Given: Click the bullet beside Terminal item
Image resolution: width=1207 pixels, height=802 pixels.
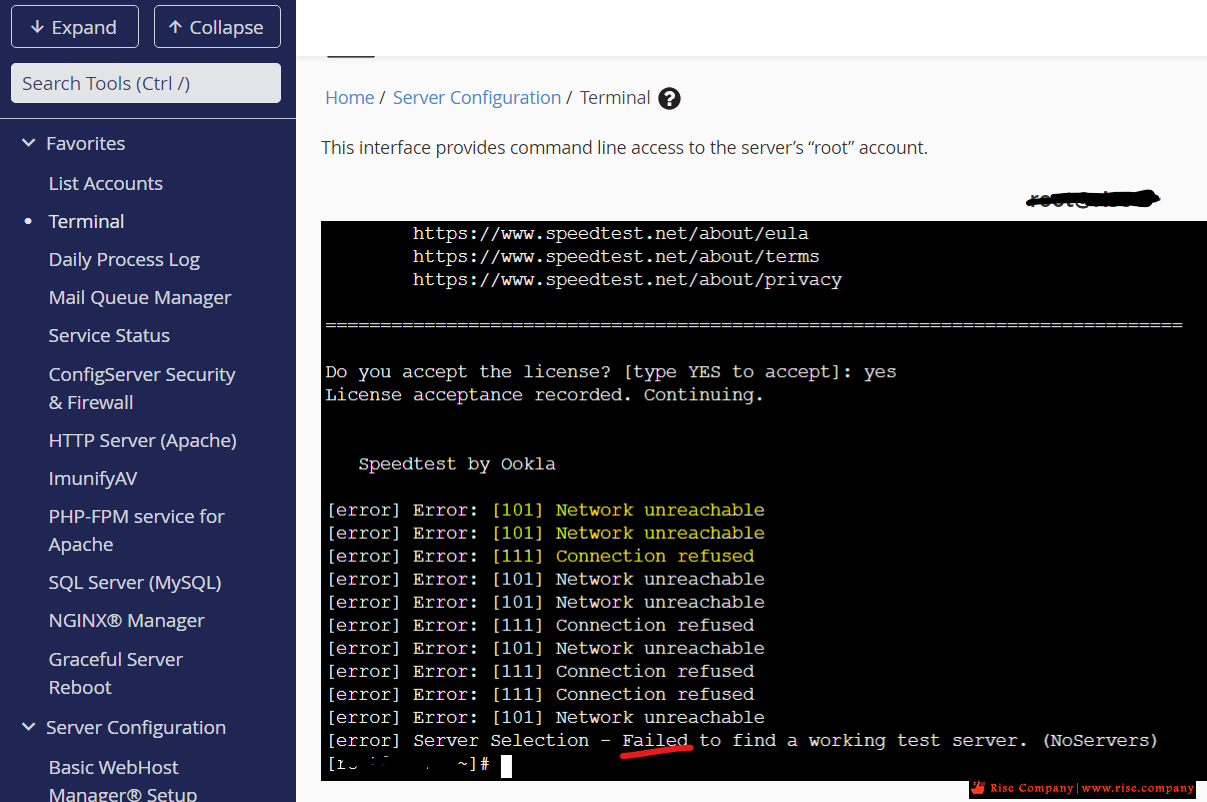Looking at the screenshot, I should tap(28, 221).
